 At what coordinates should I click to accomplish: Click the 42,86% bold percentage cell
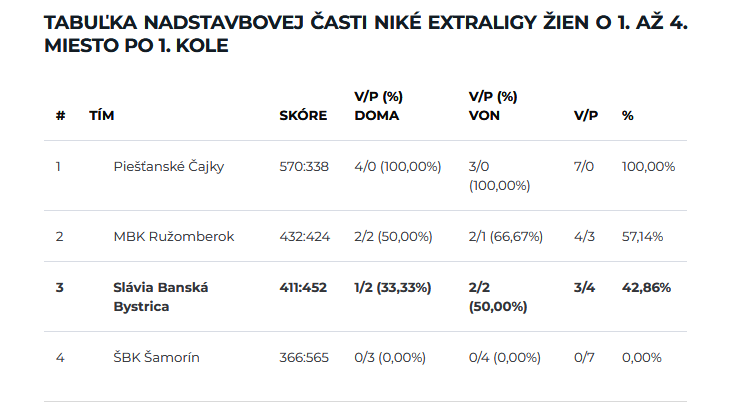[646, 288]
